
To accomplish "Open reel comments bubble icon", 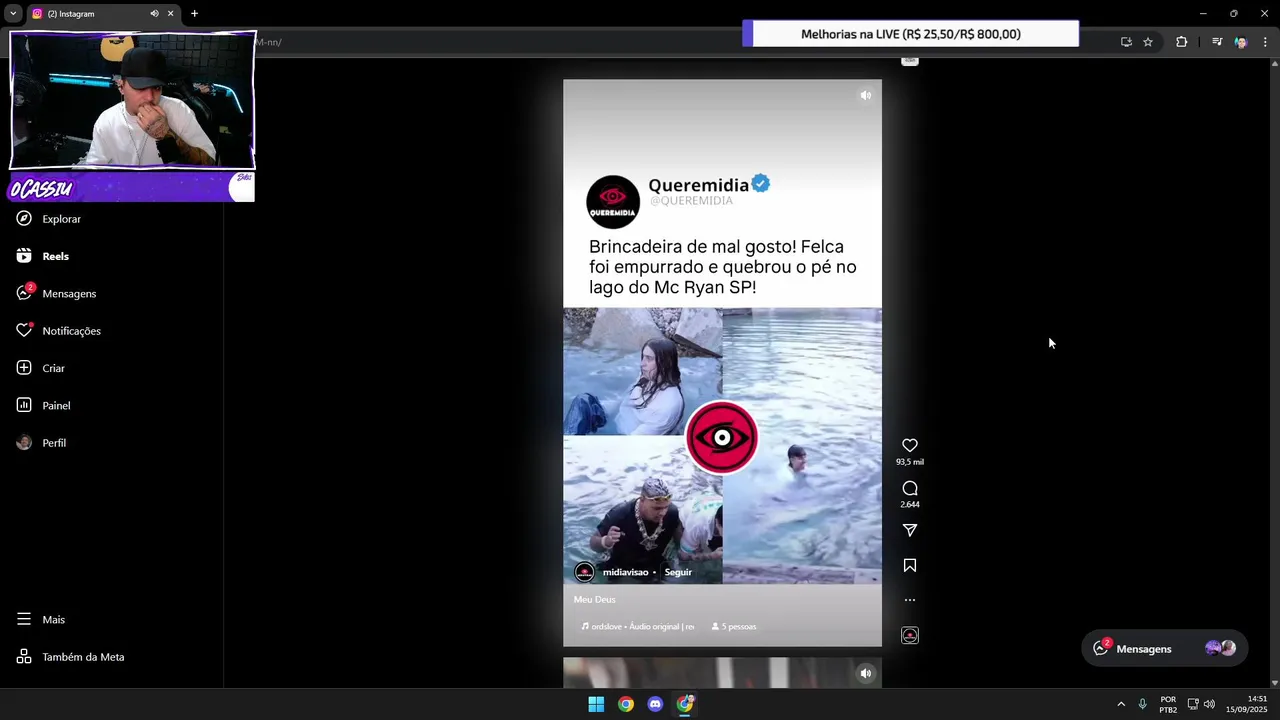I will tap(910, 488).
